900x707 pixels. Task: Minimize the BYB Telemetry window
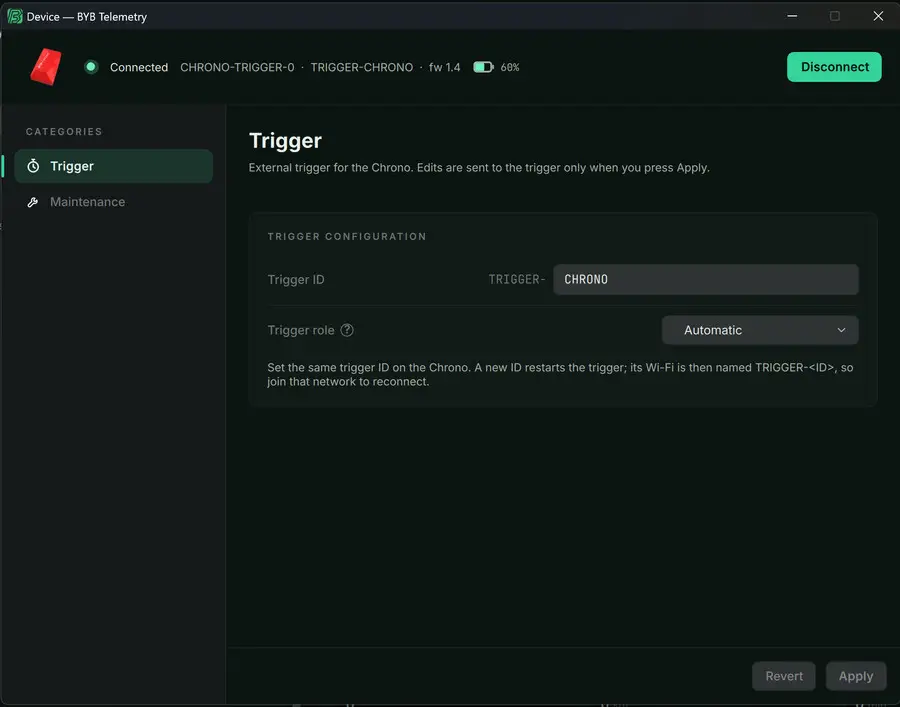792,16
